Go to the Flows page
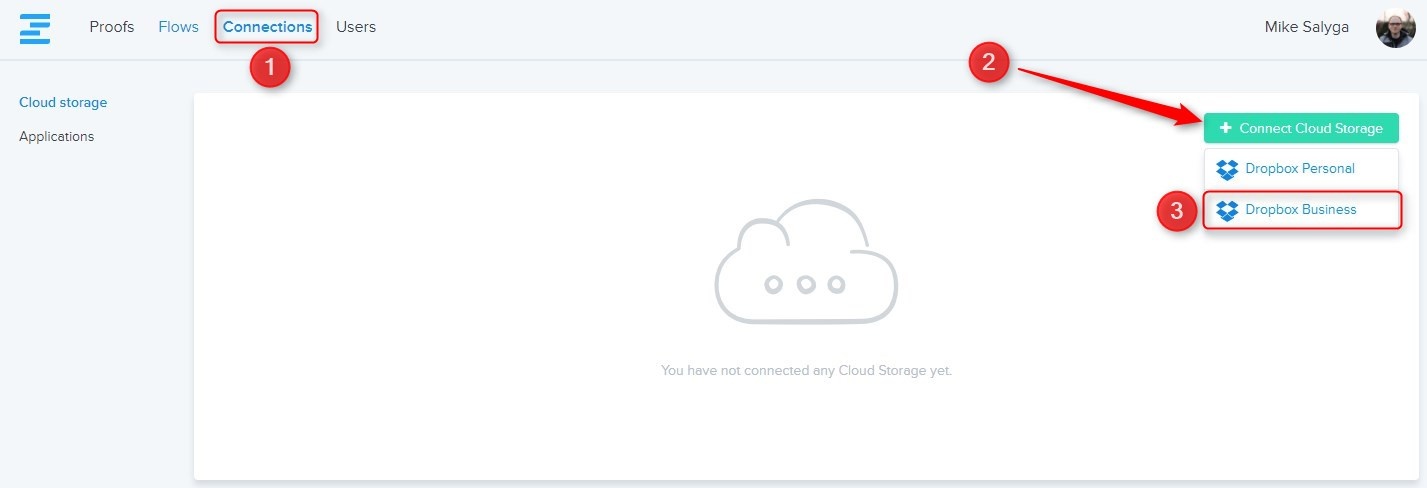The image size is (1427, 488). click(178, 27)
